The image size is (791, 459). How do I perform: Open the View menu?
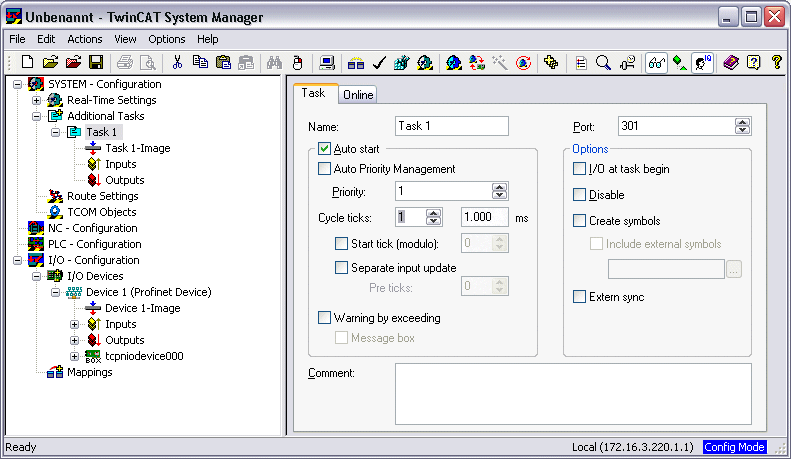[125, 39]
